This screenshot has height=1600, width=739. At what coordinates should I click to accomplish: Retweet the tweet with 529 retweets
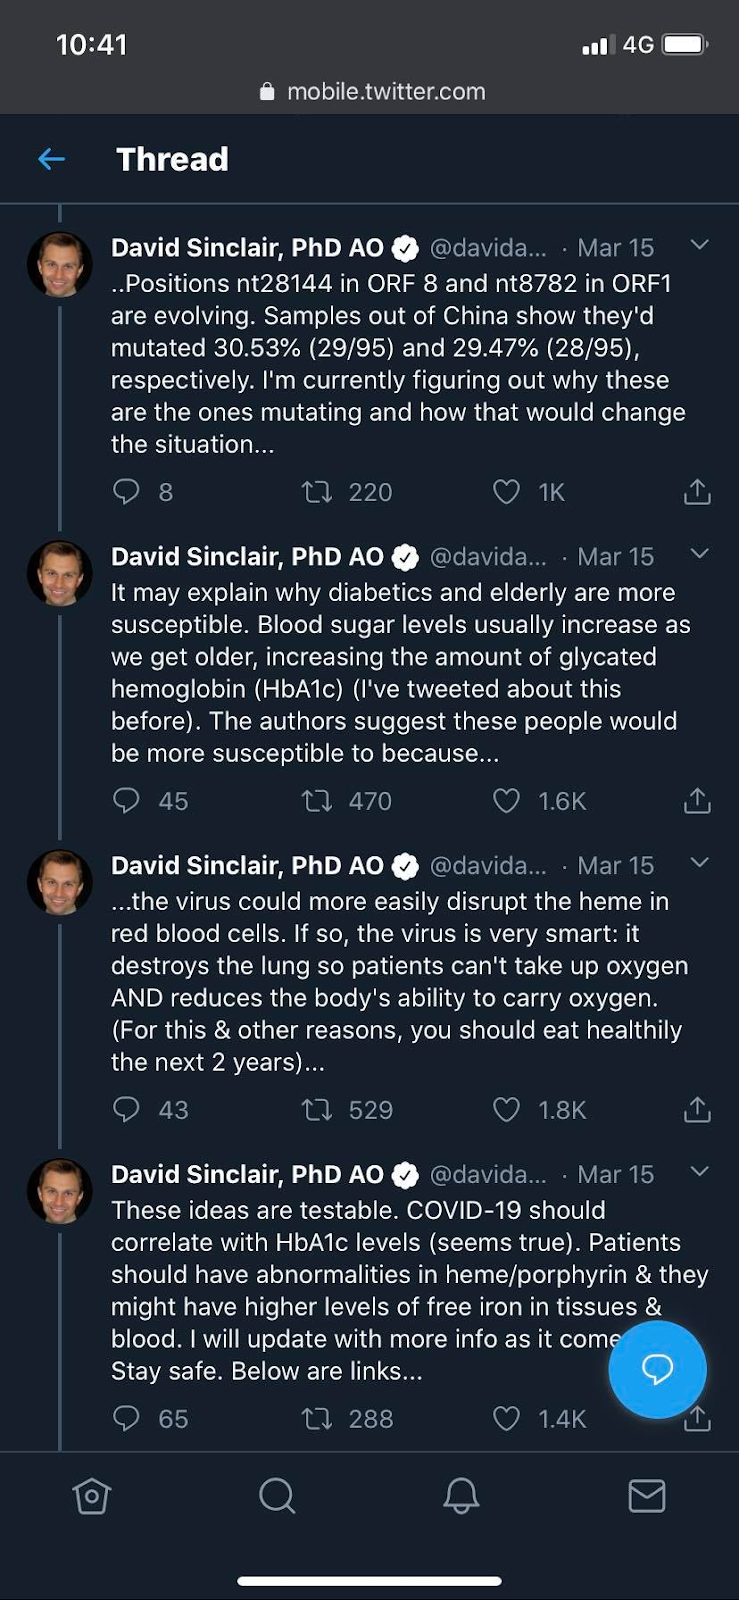pyautogui.click(x=317, y=1109)
